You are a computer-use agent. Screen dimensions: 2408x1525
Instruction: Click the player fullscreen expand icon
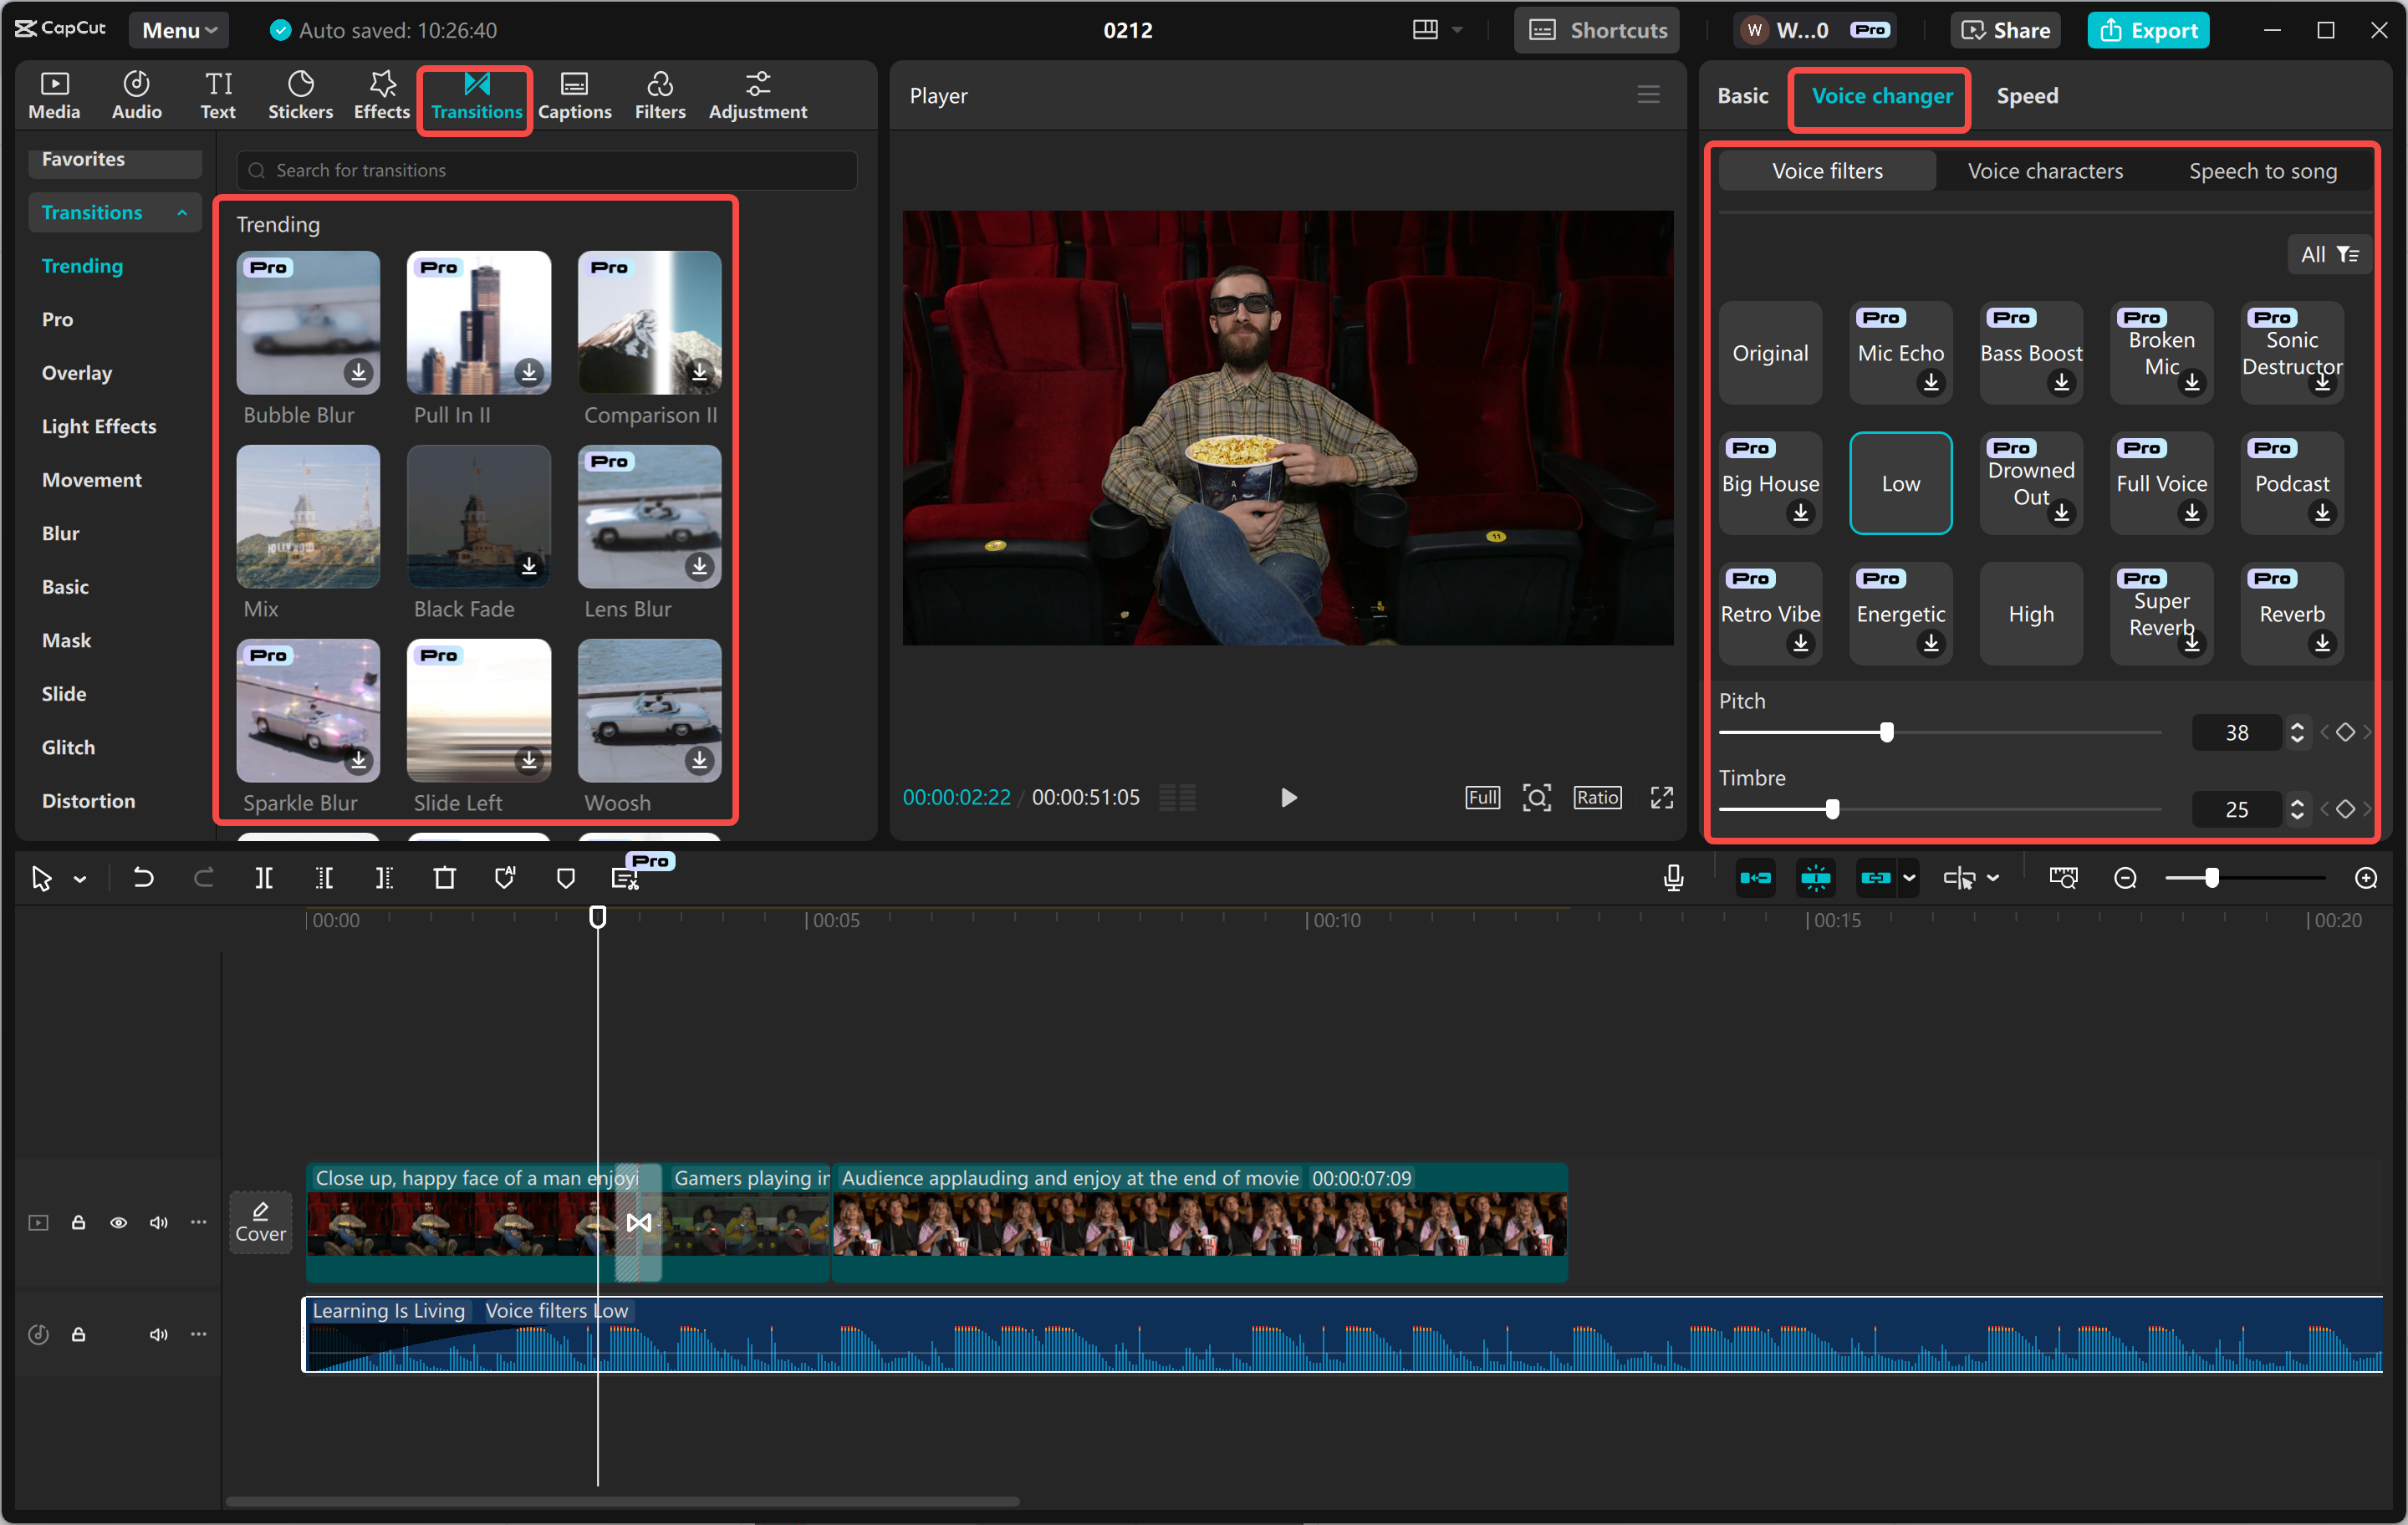[1661, 797]
